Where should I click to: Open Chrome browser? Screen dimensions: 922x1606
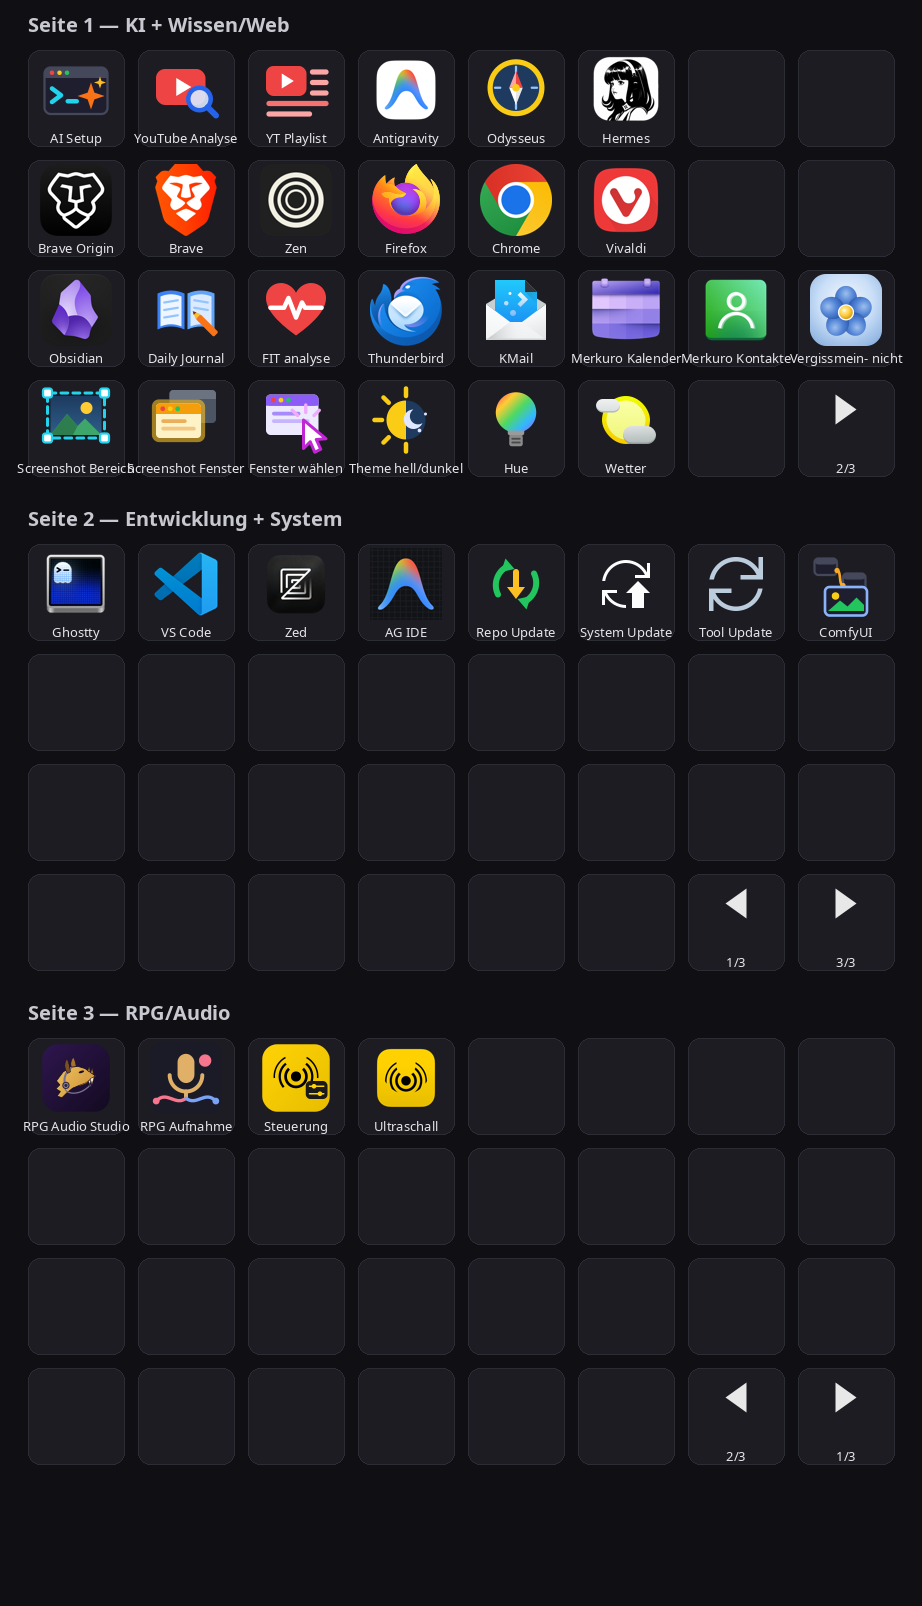click(x=516, y=209)
